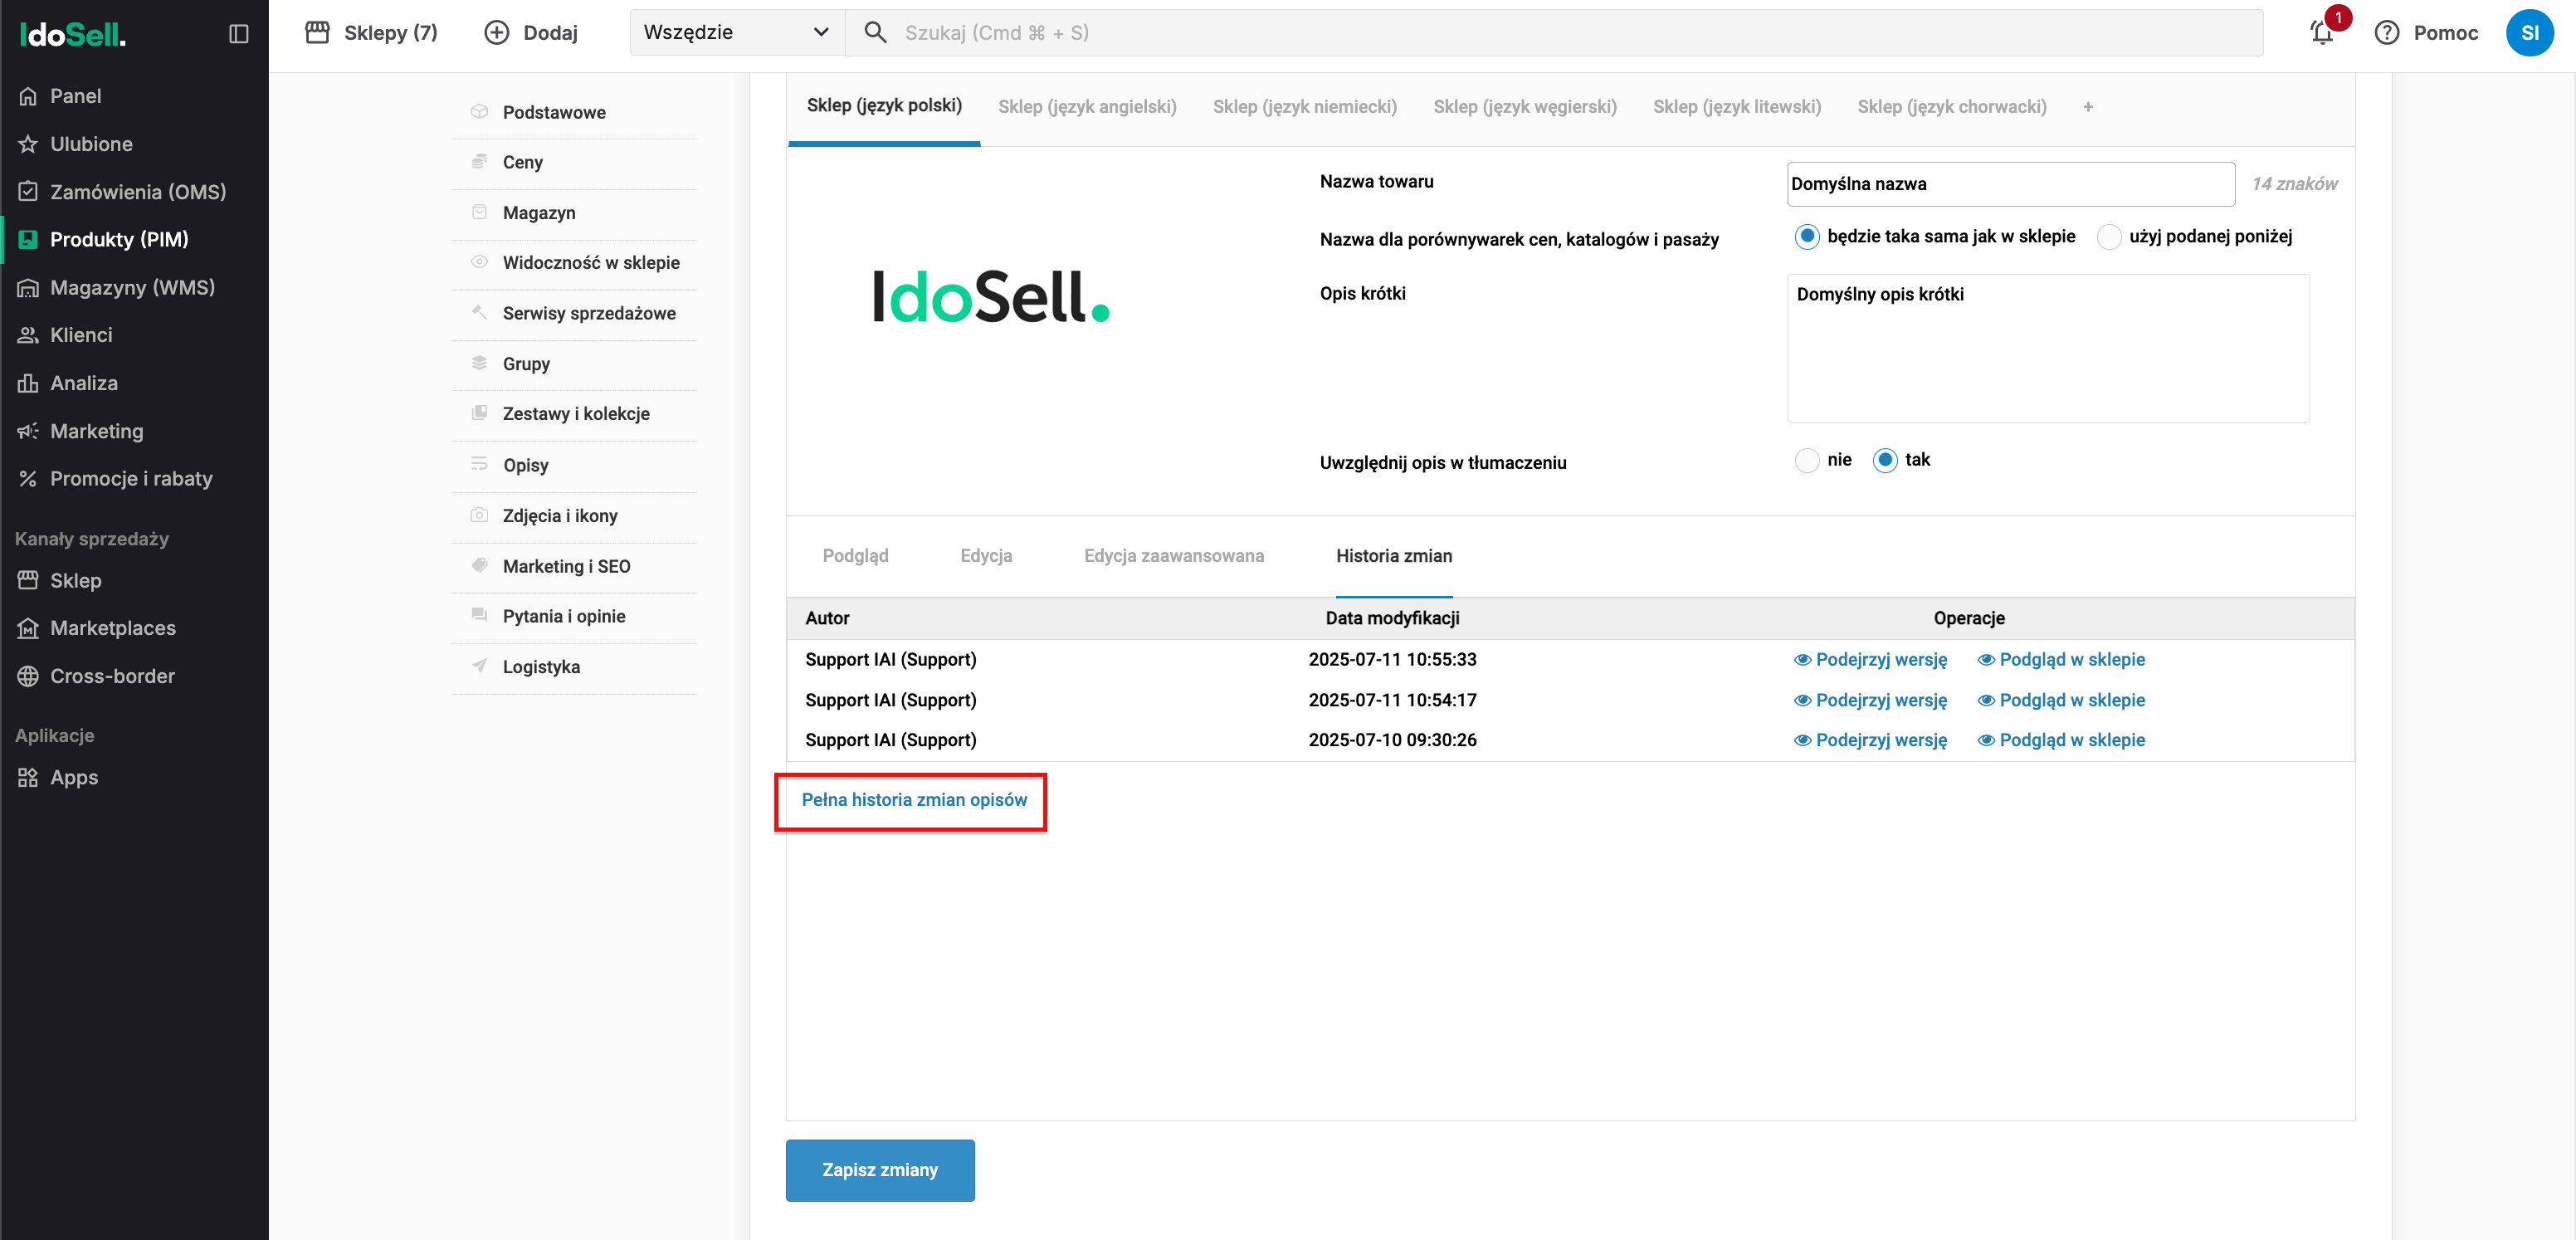
Task: Open Pełna historia zmian opisów link
Action: tap(913, 800)
